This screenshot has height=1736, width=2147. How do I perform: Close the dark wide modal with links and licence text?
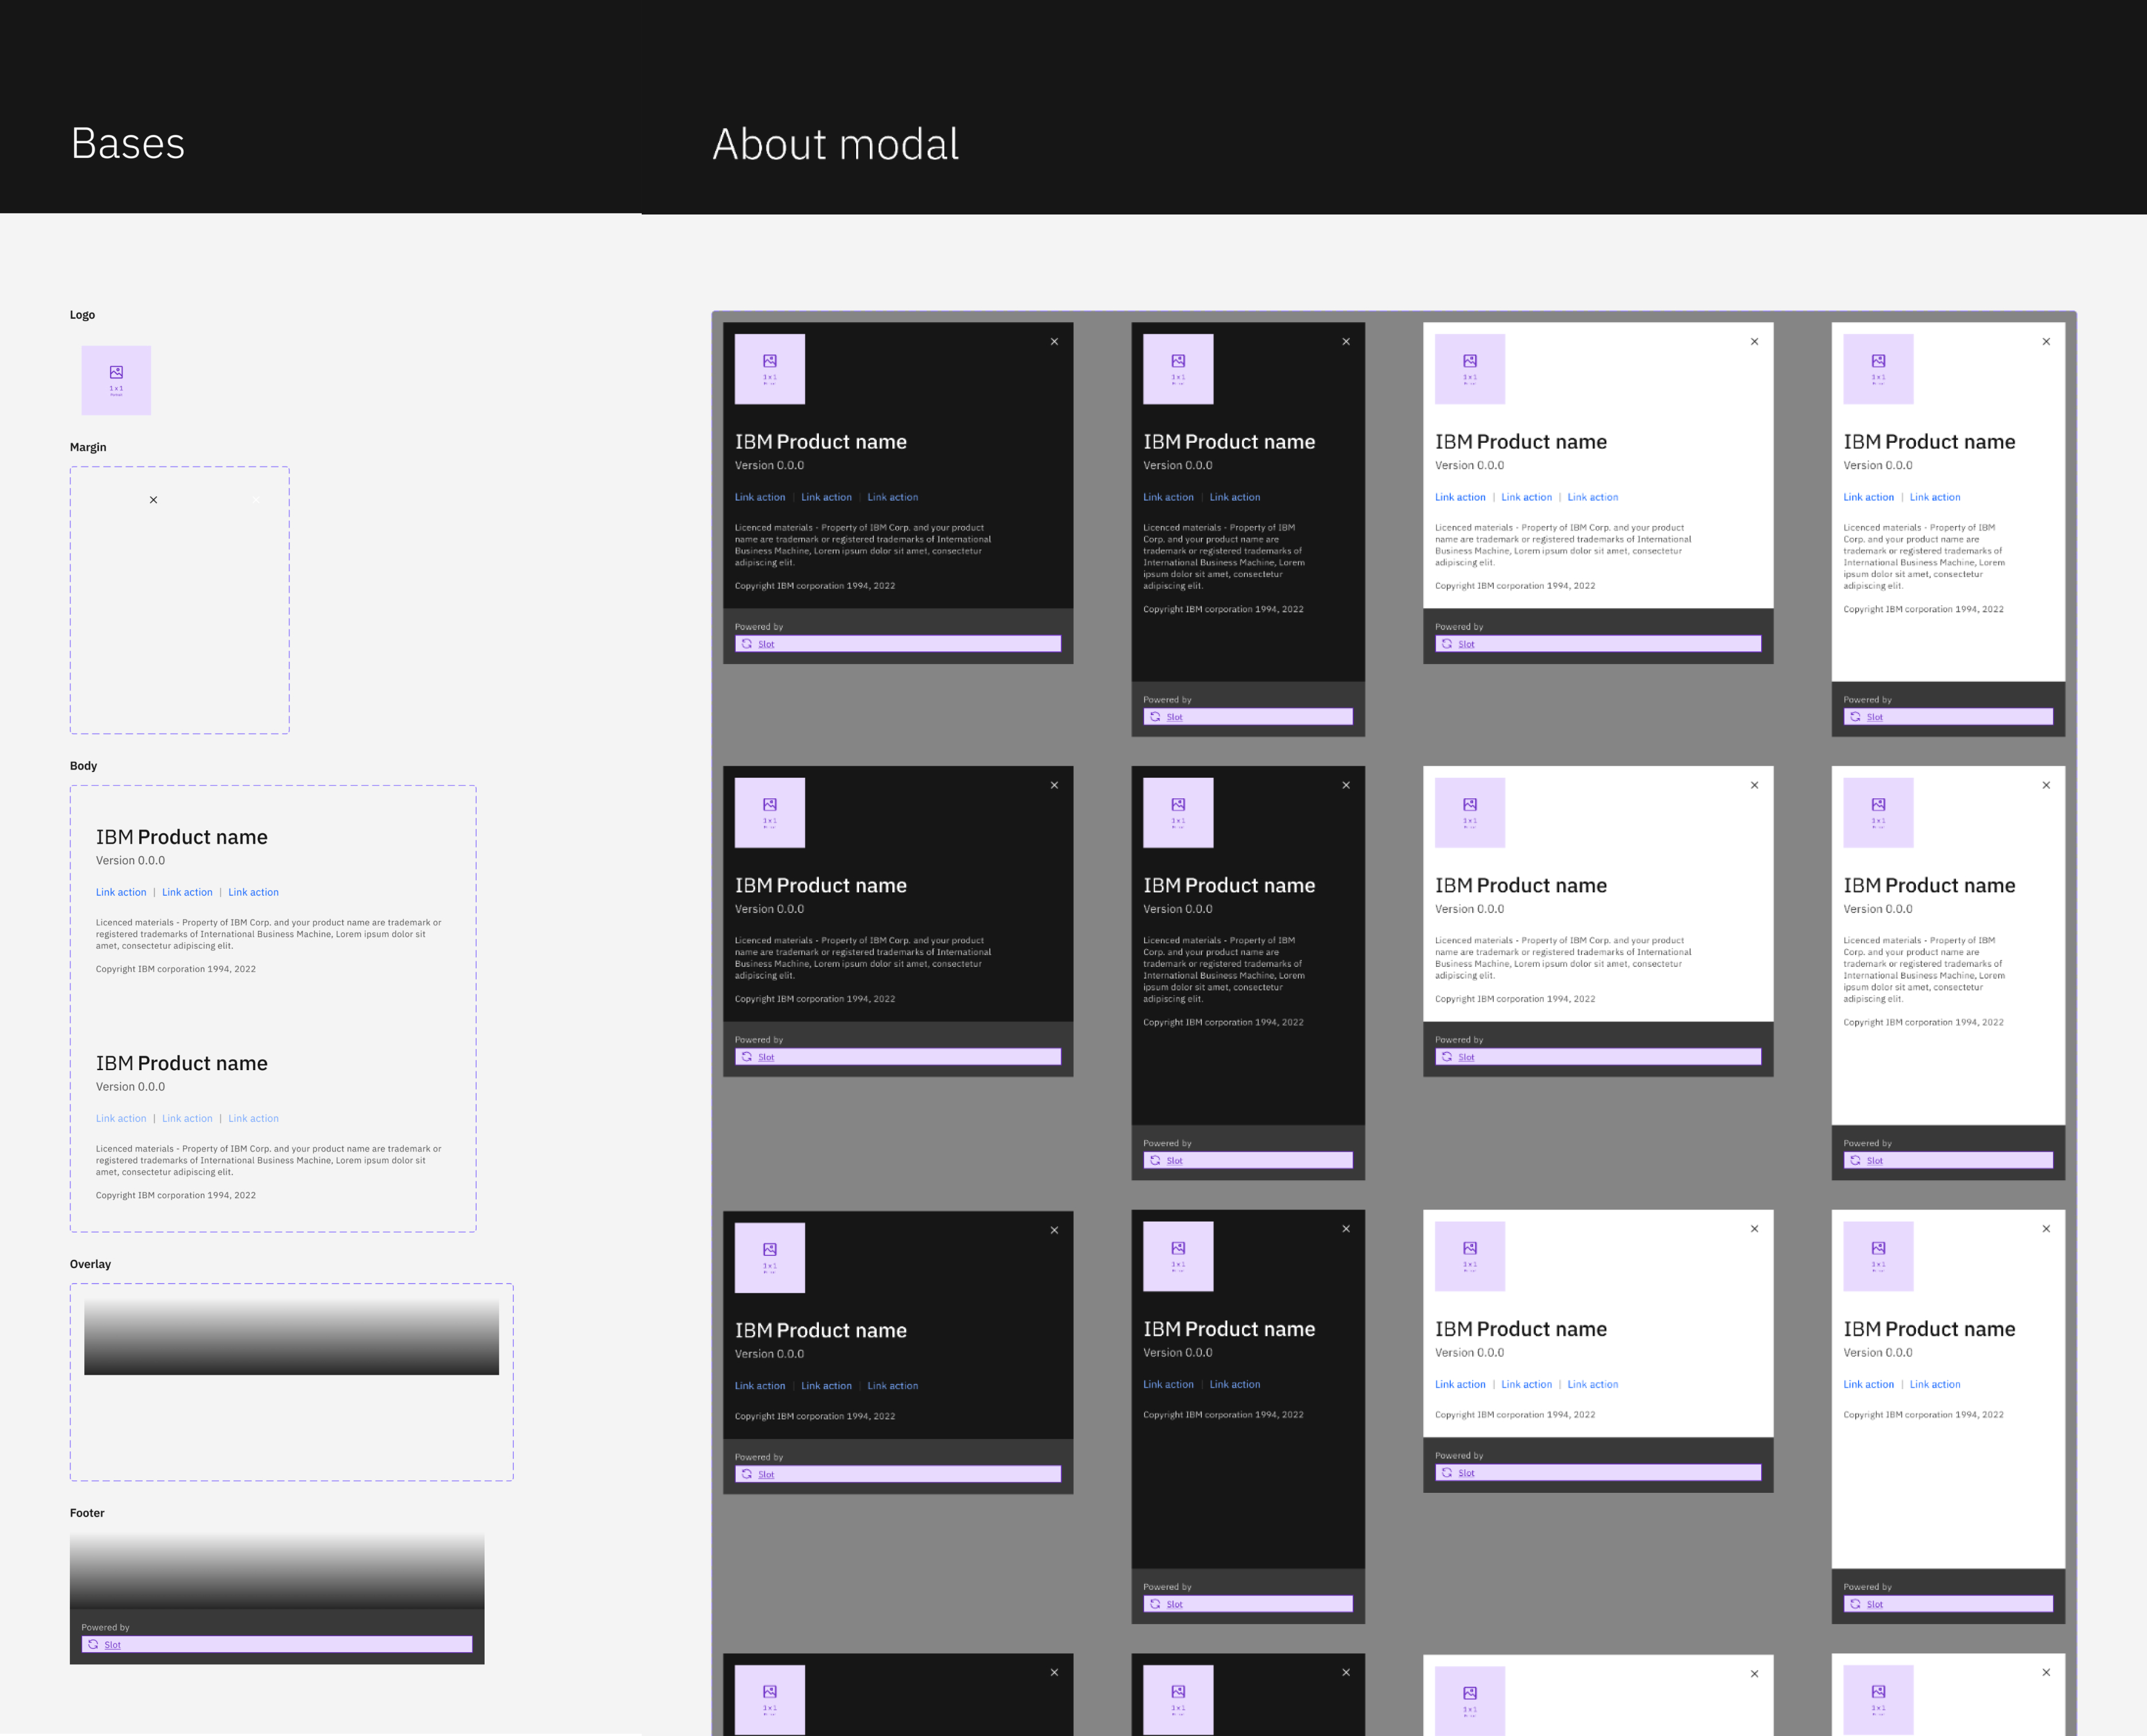1054,342
